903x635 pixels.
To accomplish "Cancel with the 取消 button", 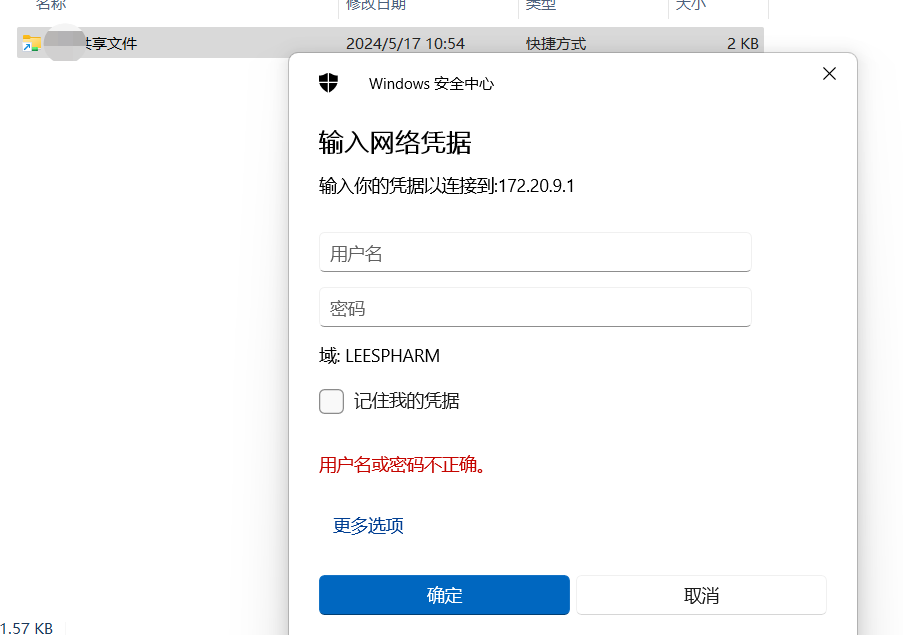I will (x=701, y=595).
